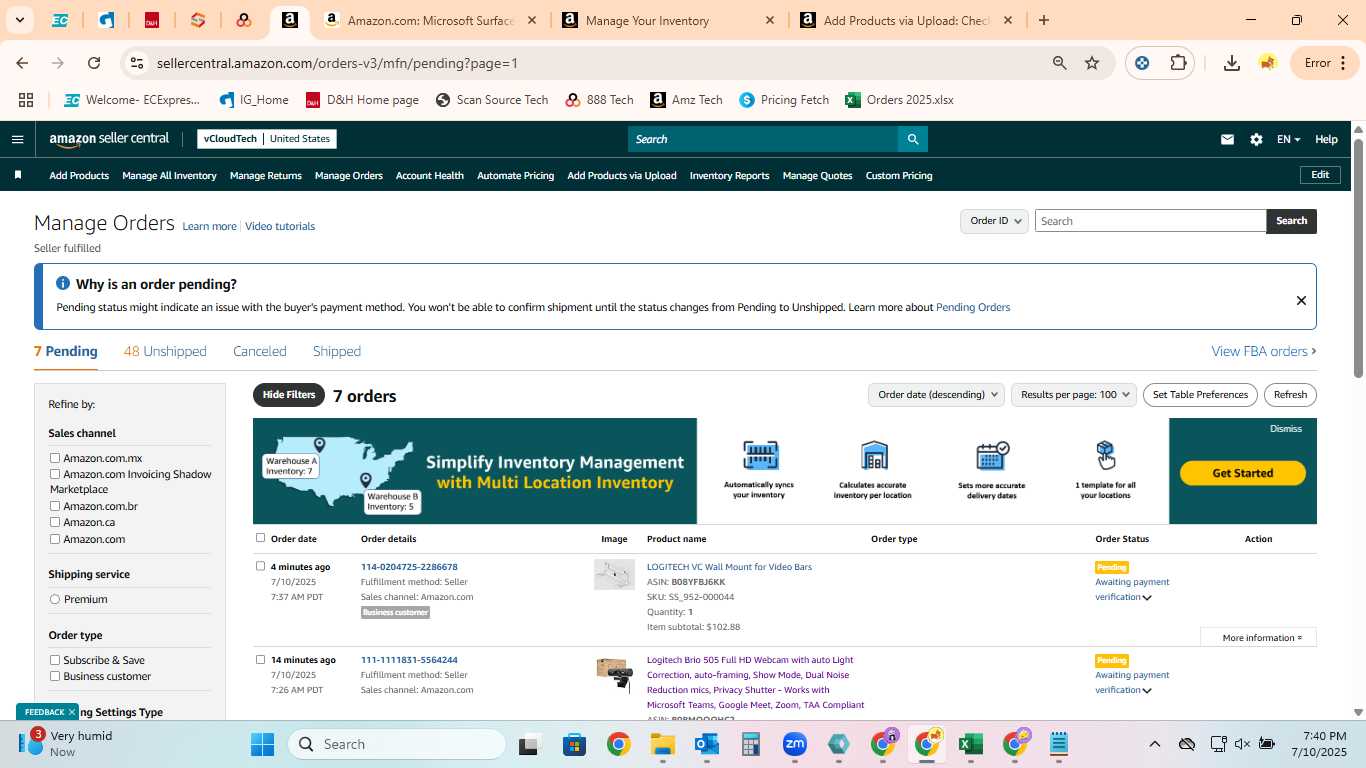Open Windows Start menu
Screen dimensions: 1366x768
(x=262, y=744)
